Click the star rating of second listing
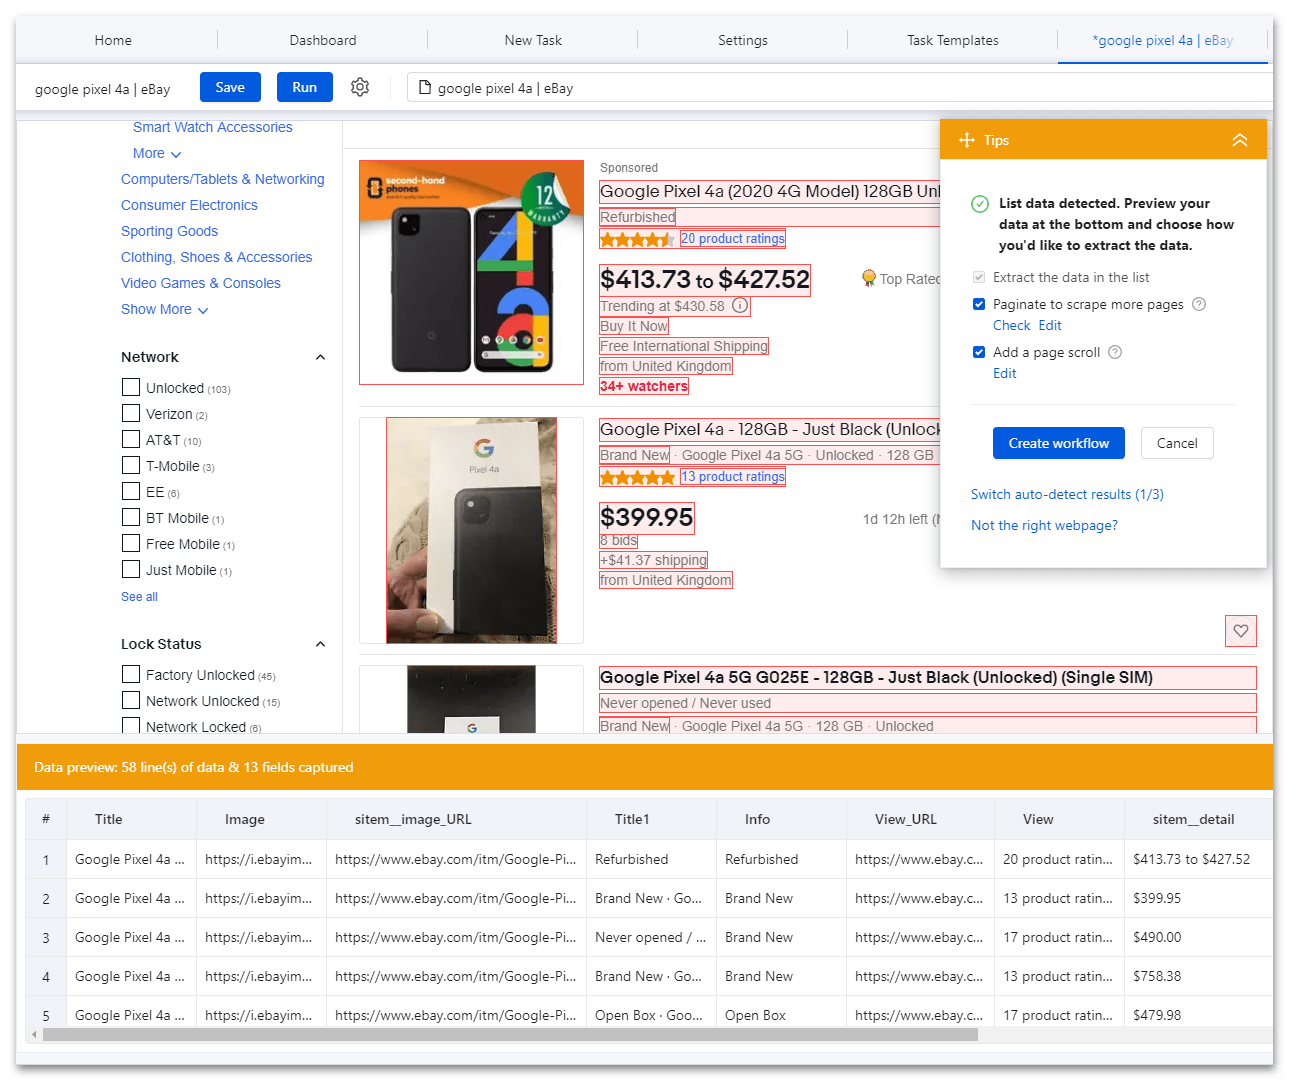The width and height of the screenshot is (1289, 1081). (x=637, y=477)
